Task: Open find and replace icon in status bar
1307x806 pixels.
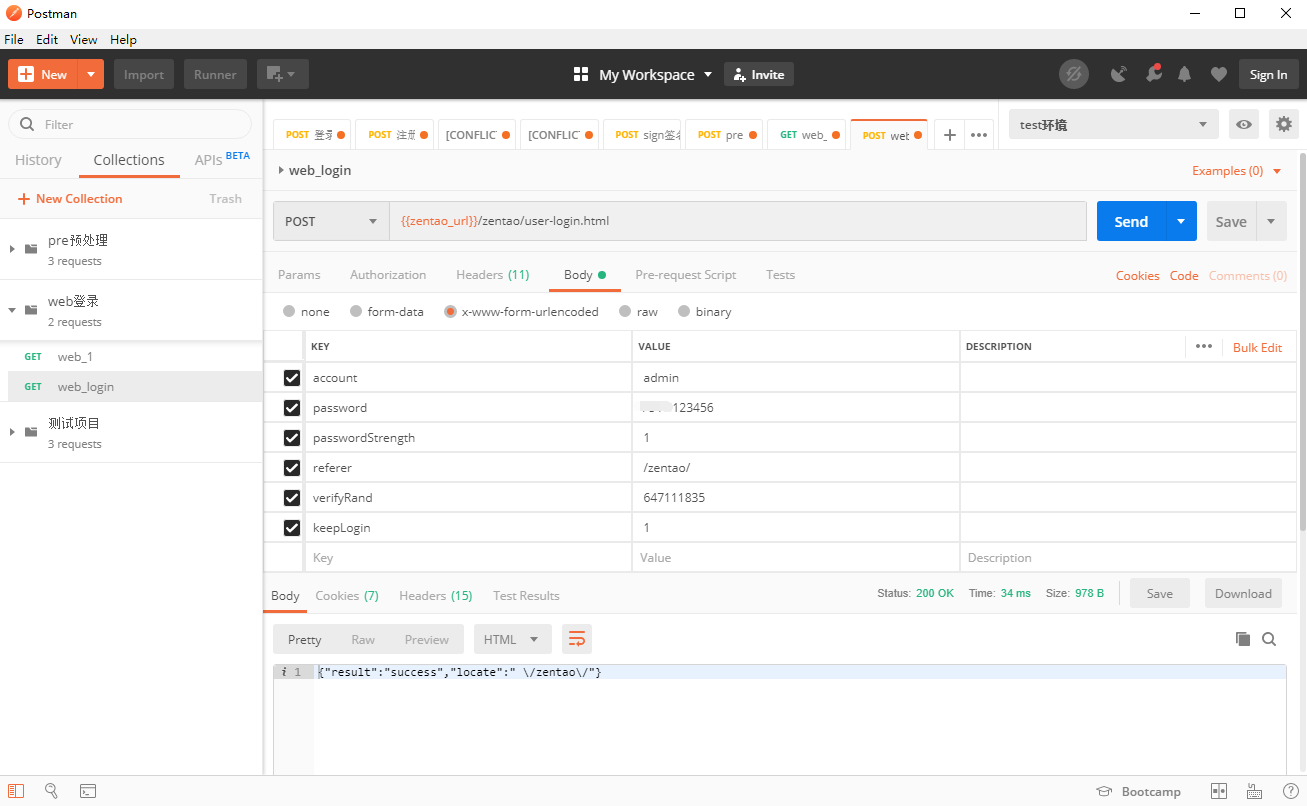Action: 52,791
